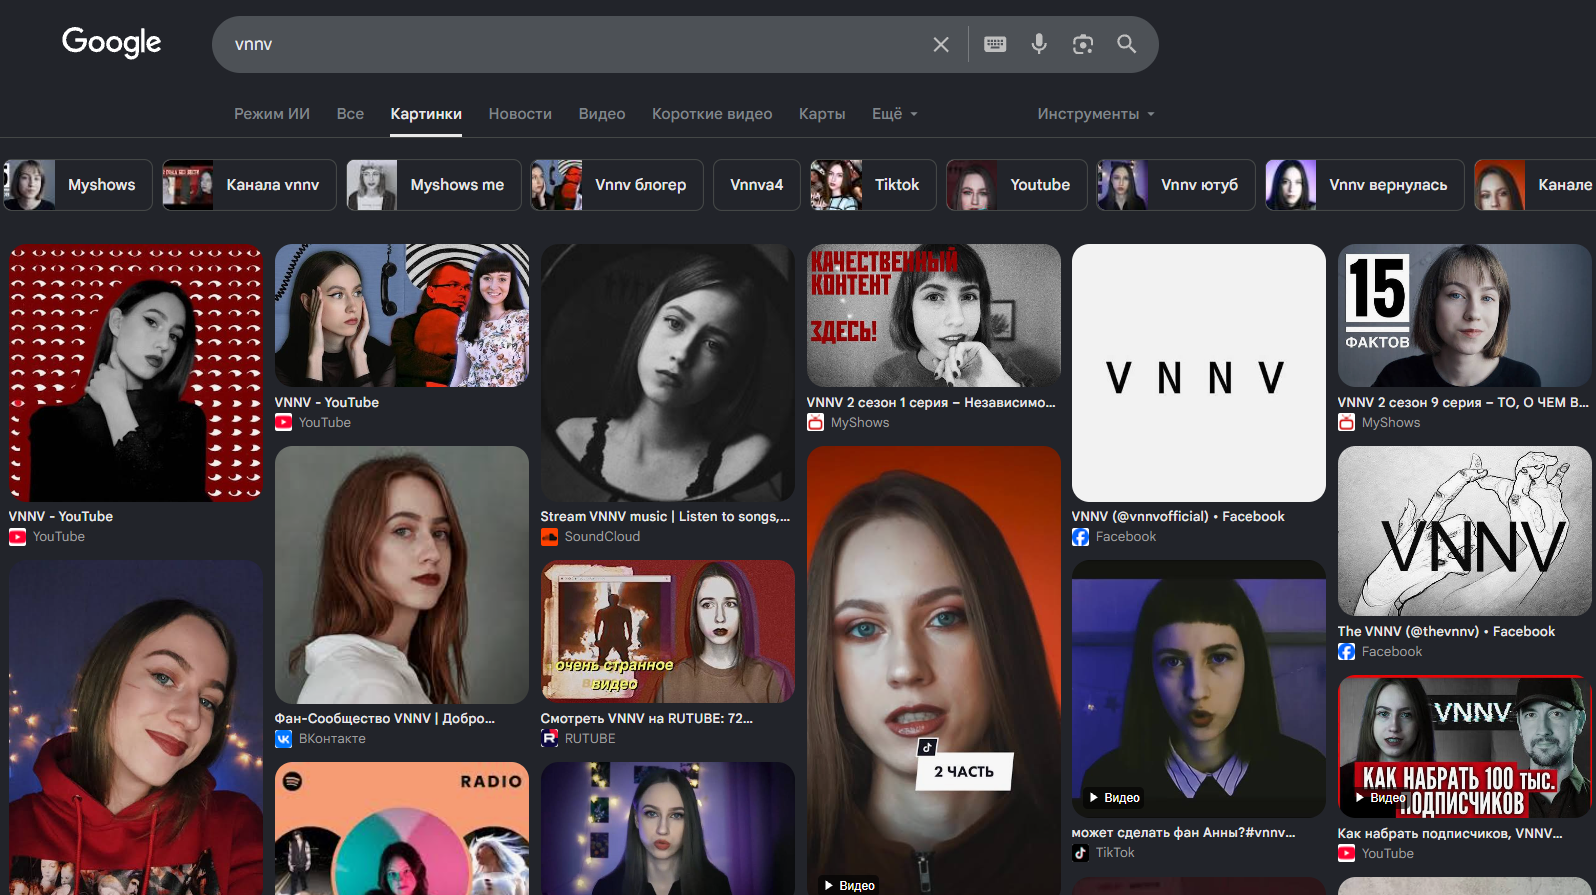
Task: Open the очень странное видео RUTUBE thumbnail
Action: (668, 632)
